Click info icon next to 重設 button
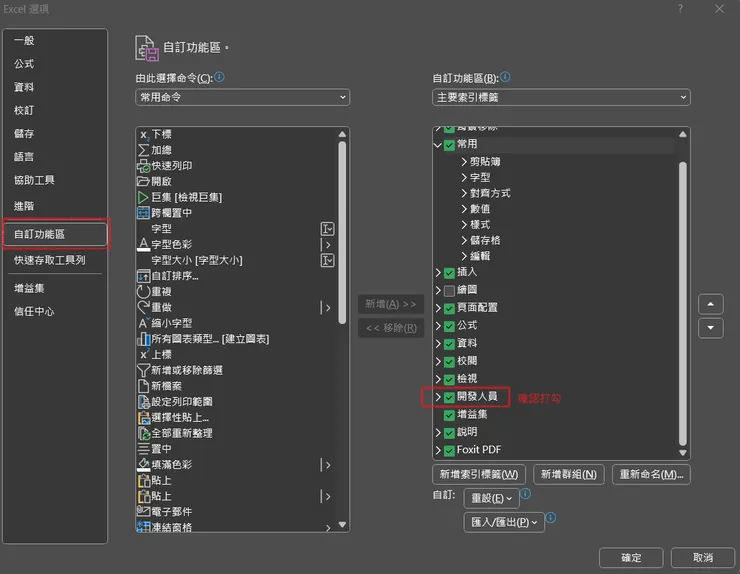This screenshot has width=740, height=574. click(x=525, y=494)
